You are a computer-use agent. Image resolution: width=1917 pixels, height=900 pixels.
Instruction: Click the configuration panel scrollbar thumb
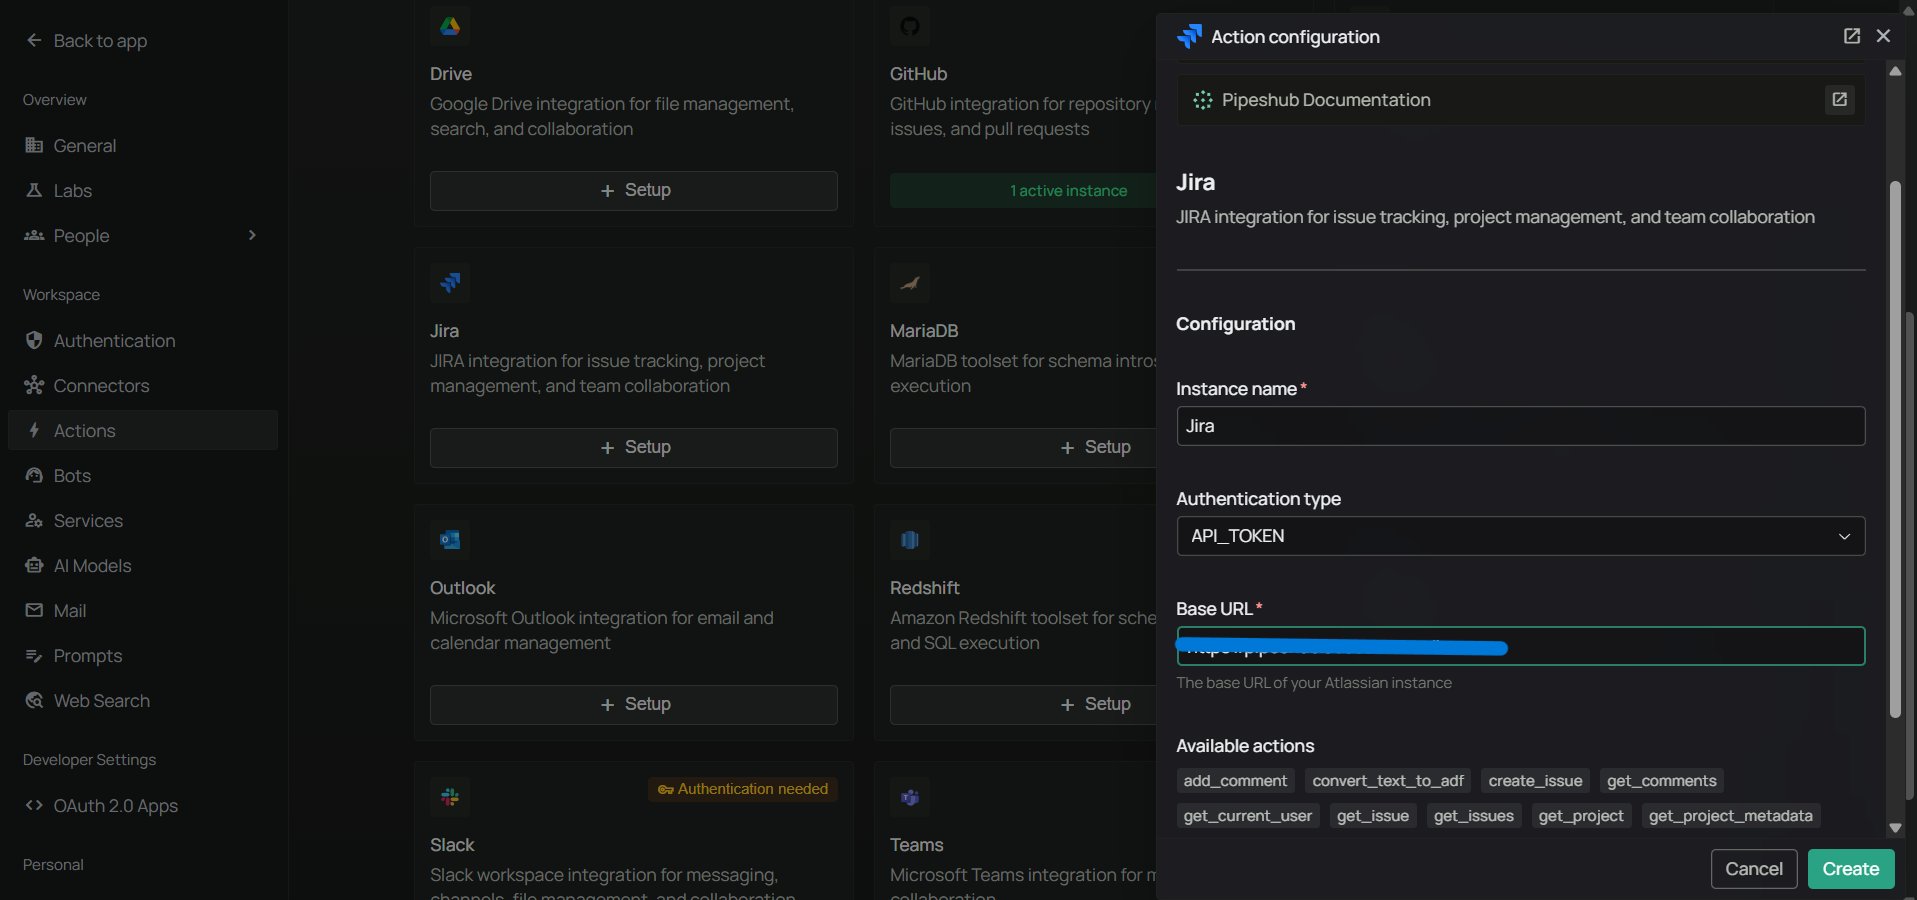[x=1895, y=450]
